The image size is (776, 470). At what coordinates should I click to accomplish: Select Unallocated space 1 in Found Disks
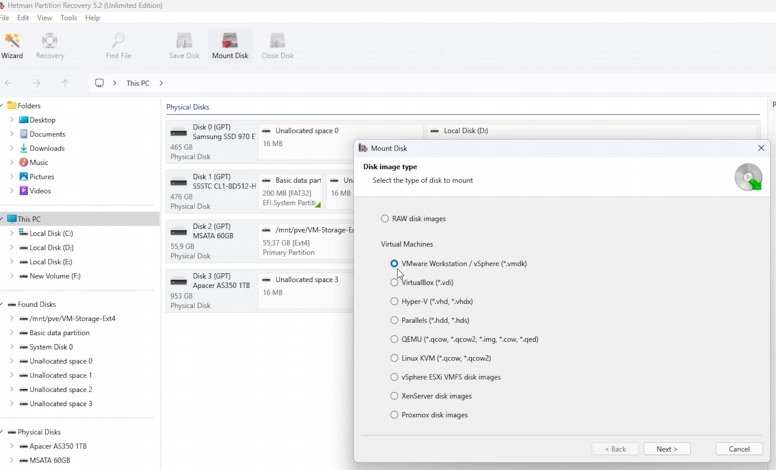[x=60, y=375]
